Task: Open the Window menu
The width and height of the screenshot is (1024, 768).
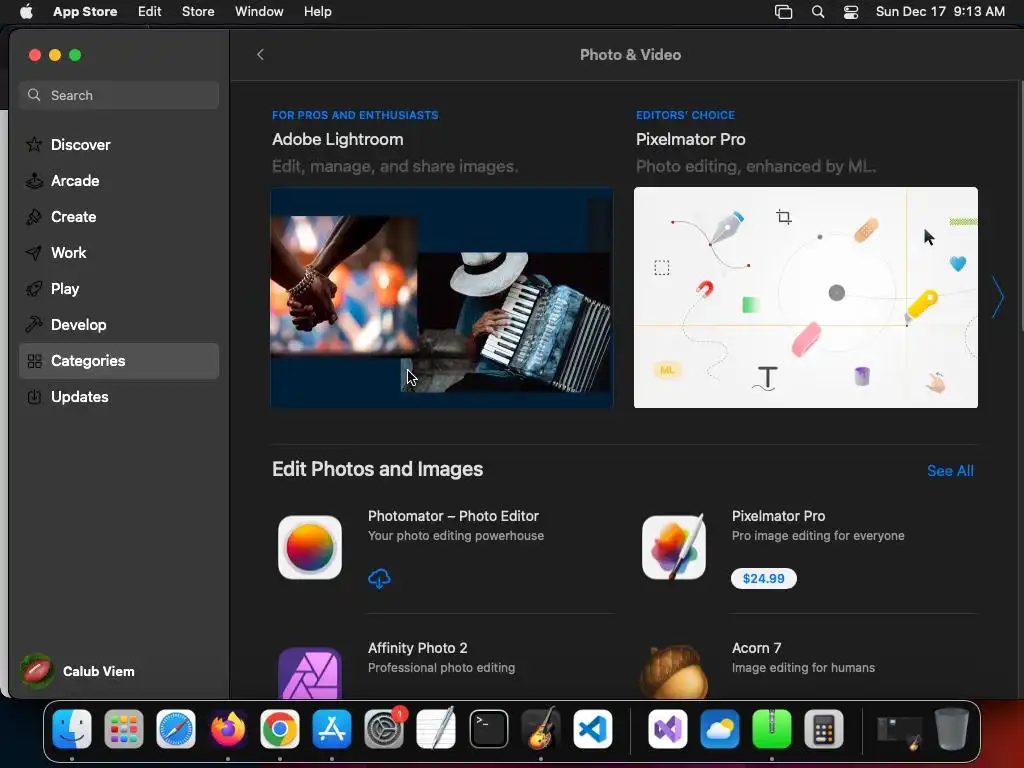Action: (259, 12)
